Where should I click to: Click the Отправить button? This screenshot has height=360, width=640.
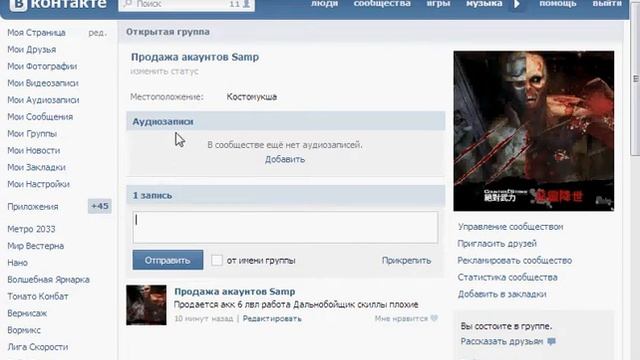tap(168, 260)
